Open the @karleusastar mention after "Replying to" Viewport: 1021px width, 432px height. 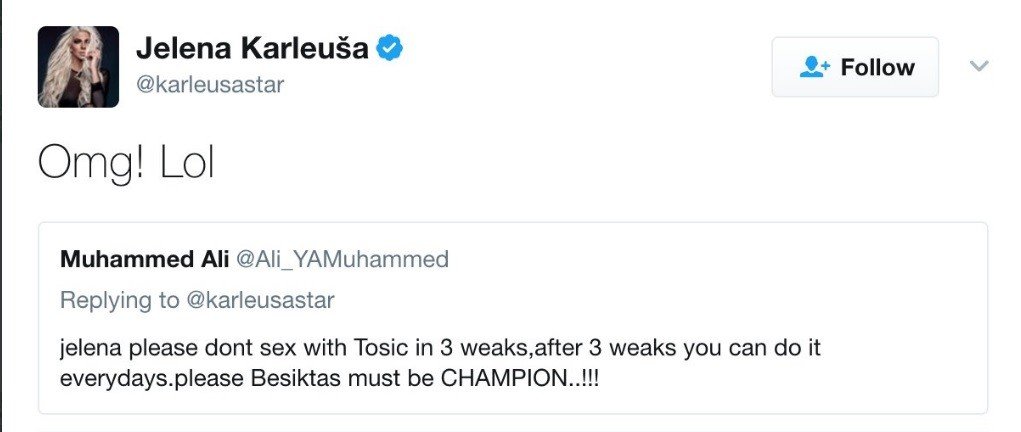click(260, 300)
